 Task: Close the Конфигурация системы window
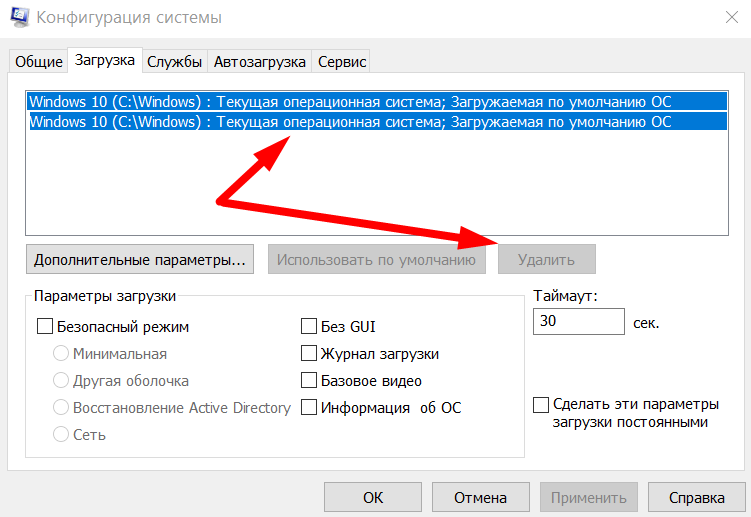pyautogui.click(x=731, y=18)
